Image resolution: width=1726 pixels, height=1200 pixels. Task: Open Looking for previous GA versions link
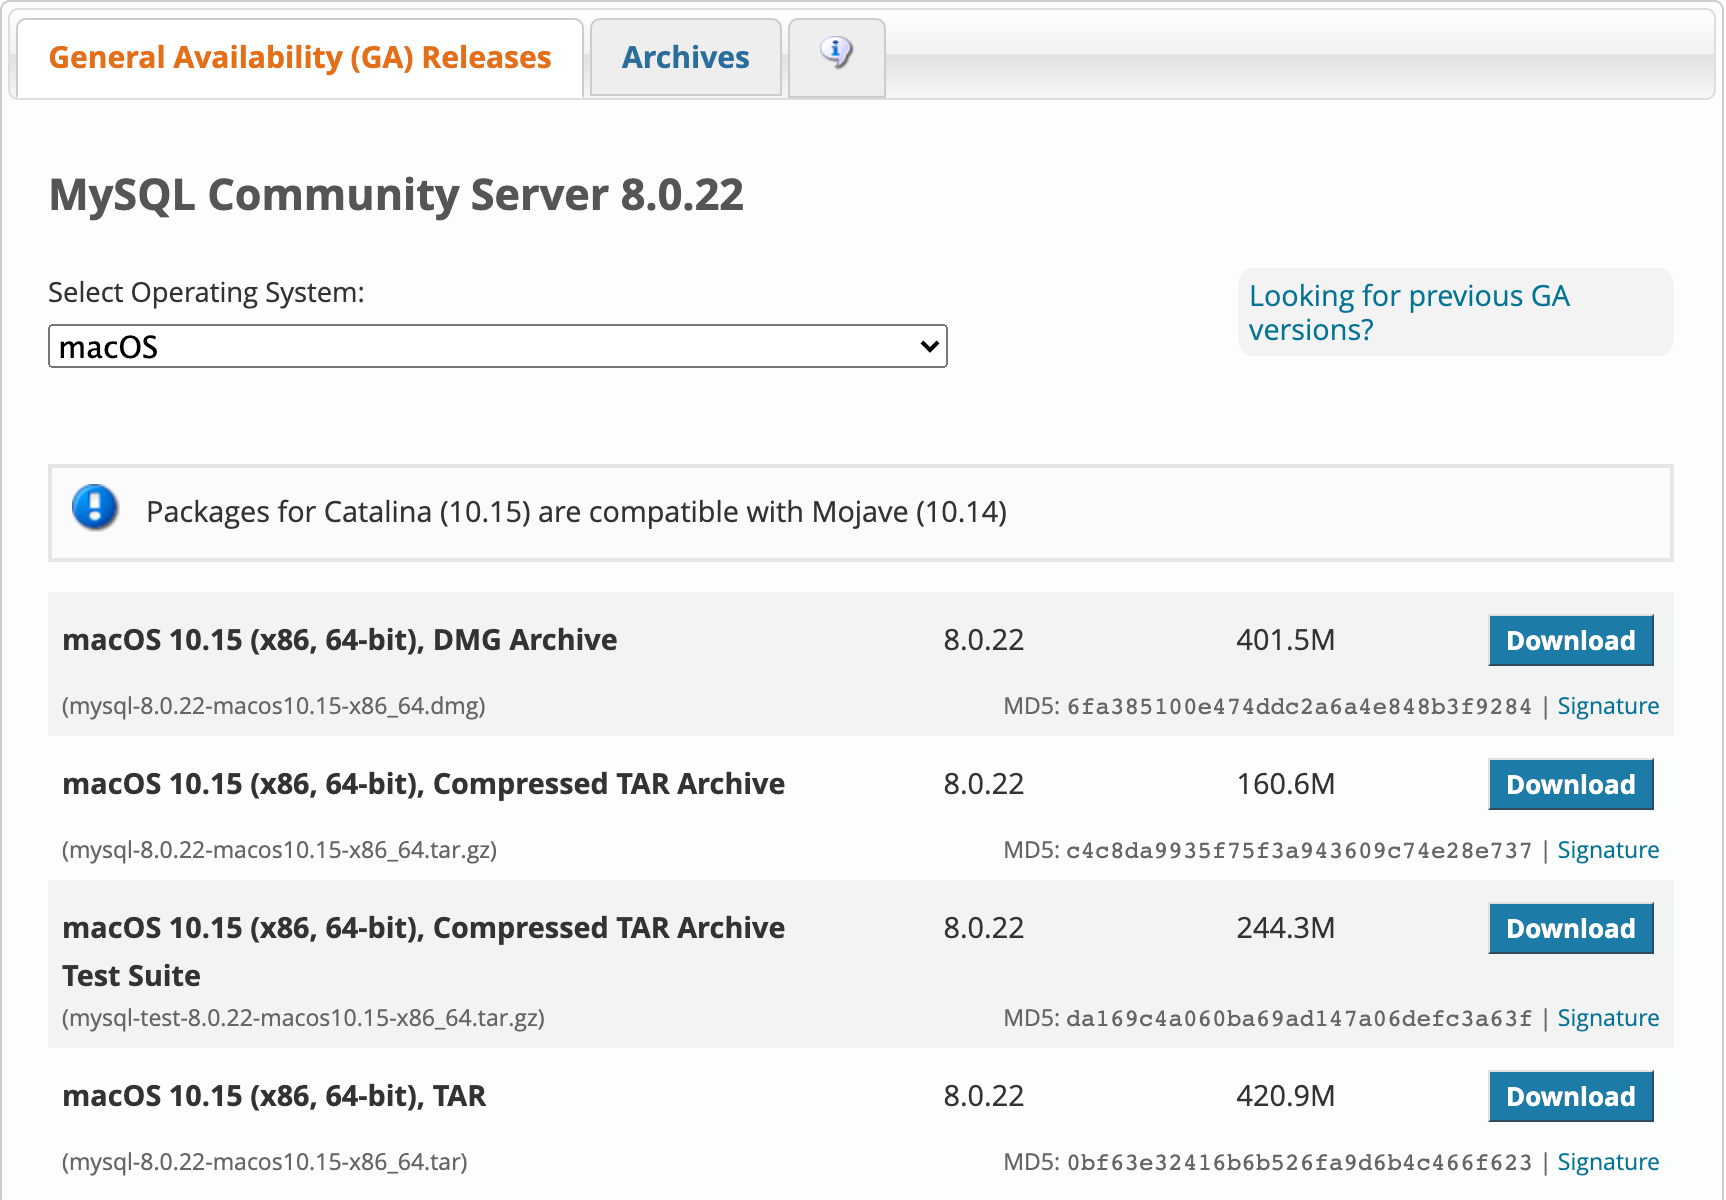pos(1408,312)
